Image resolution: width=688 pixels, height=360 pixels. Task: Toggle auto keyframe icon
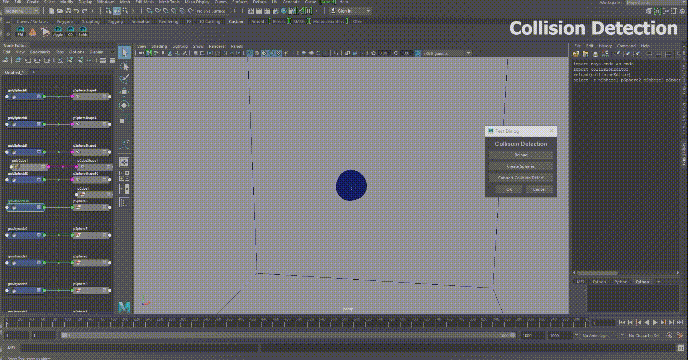click(x=670, y=336)
